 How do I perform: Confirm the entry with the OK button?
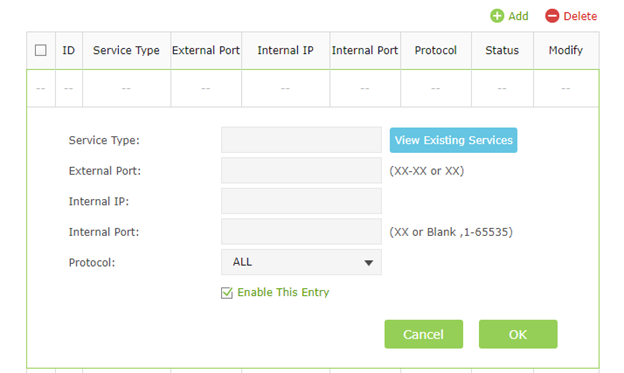pos(518,334)
